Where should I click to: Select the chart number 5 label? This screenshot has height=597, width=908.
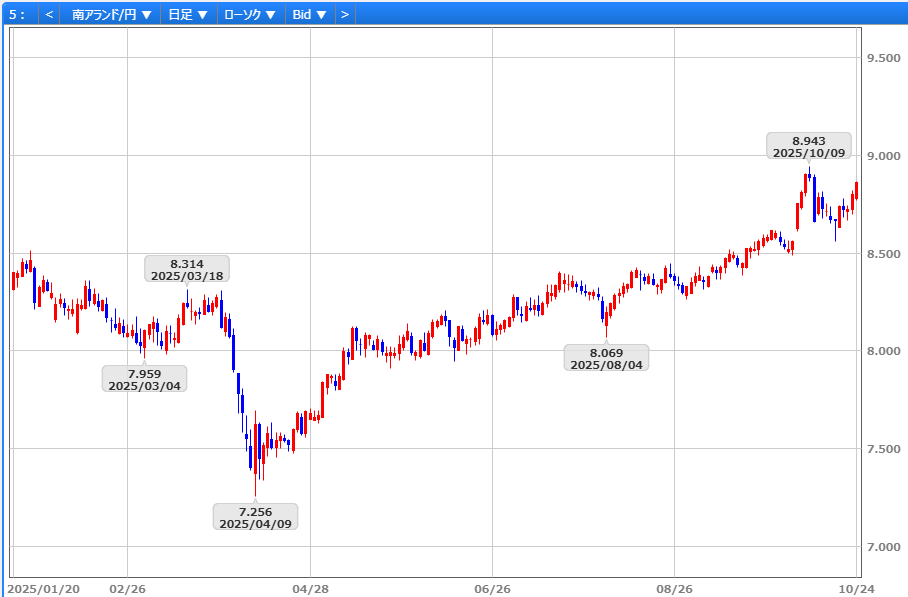[x=18, y=14]
